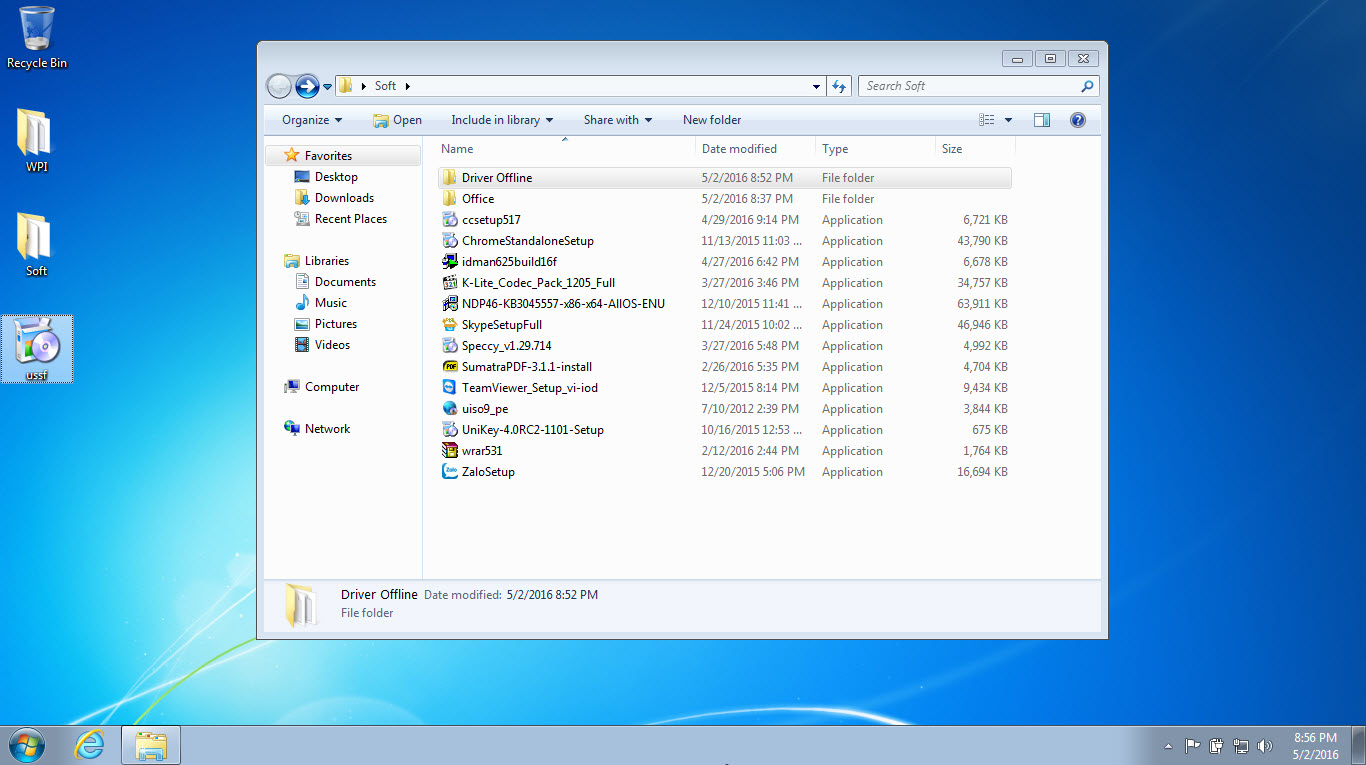This screenshot has width=1366, height=765.
Task: Click the Help question mark icon
Action: pyautogui.click(x=1077, y=119)
